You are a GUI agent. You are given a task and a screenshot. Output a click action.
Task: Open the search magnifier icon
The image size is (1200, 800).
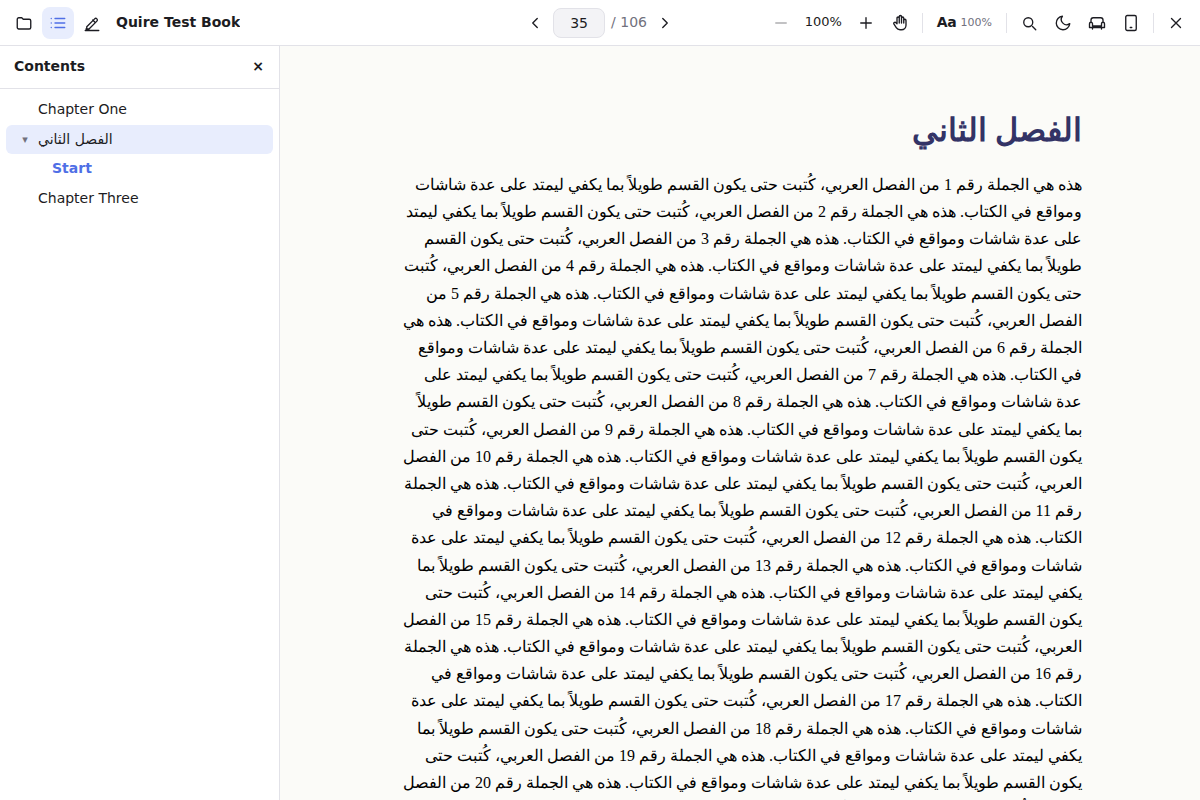coord(1029,23)
